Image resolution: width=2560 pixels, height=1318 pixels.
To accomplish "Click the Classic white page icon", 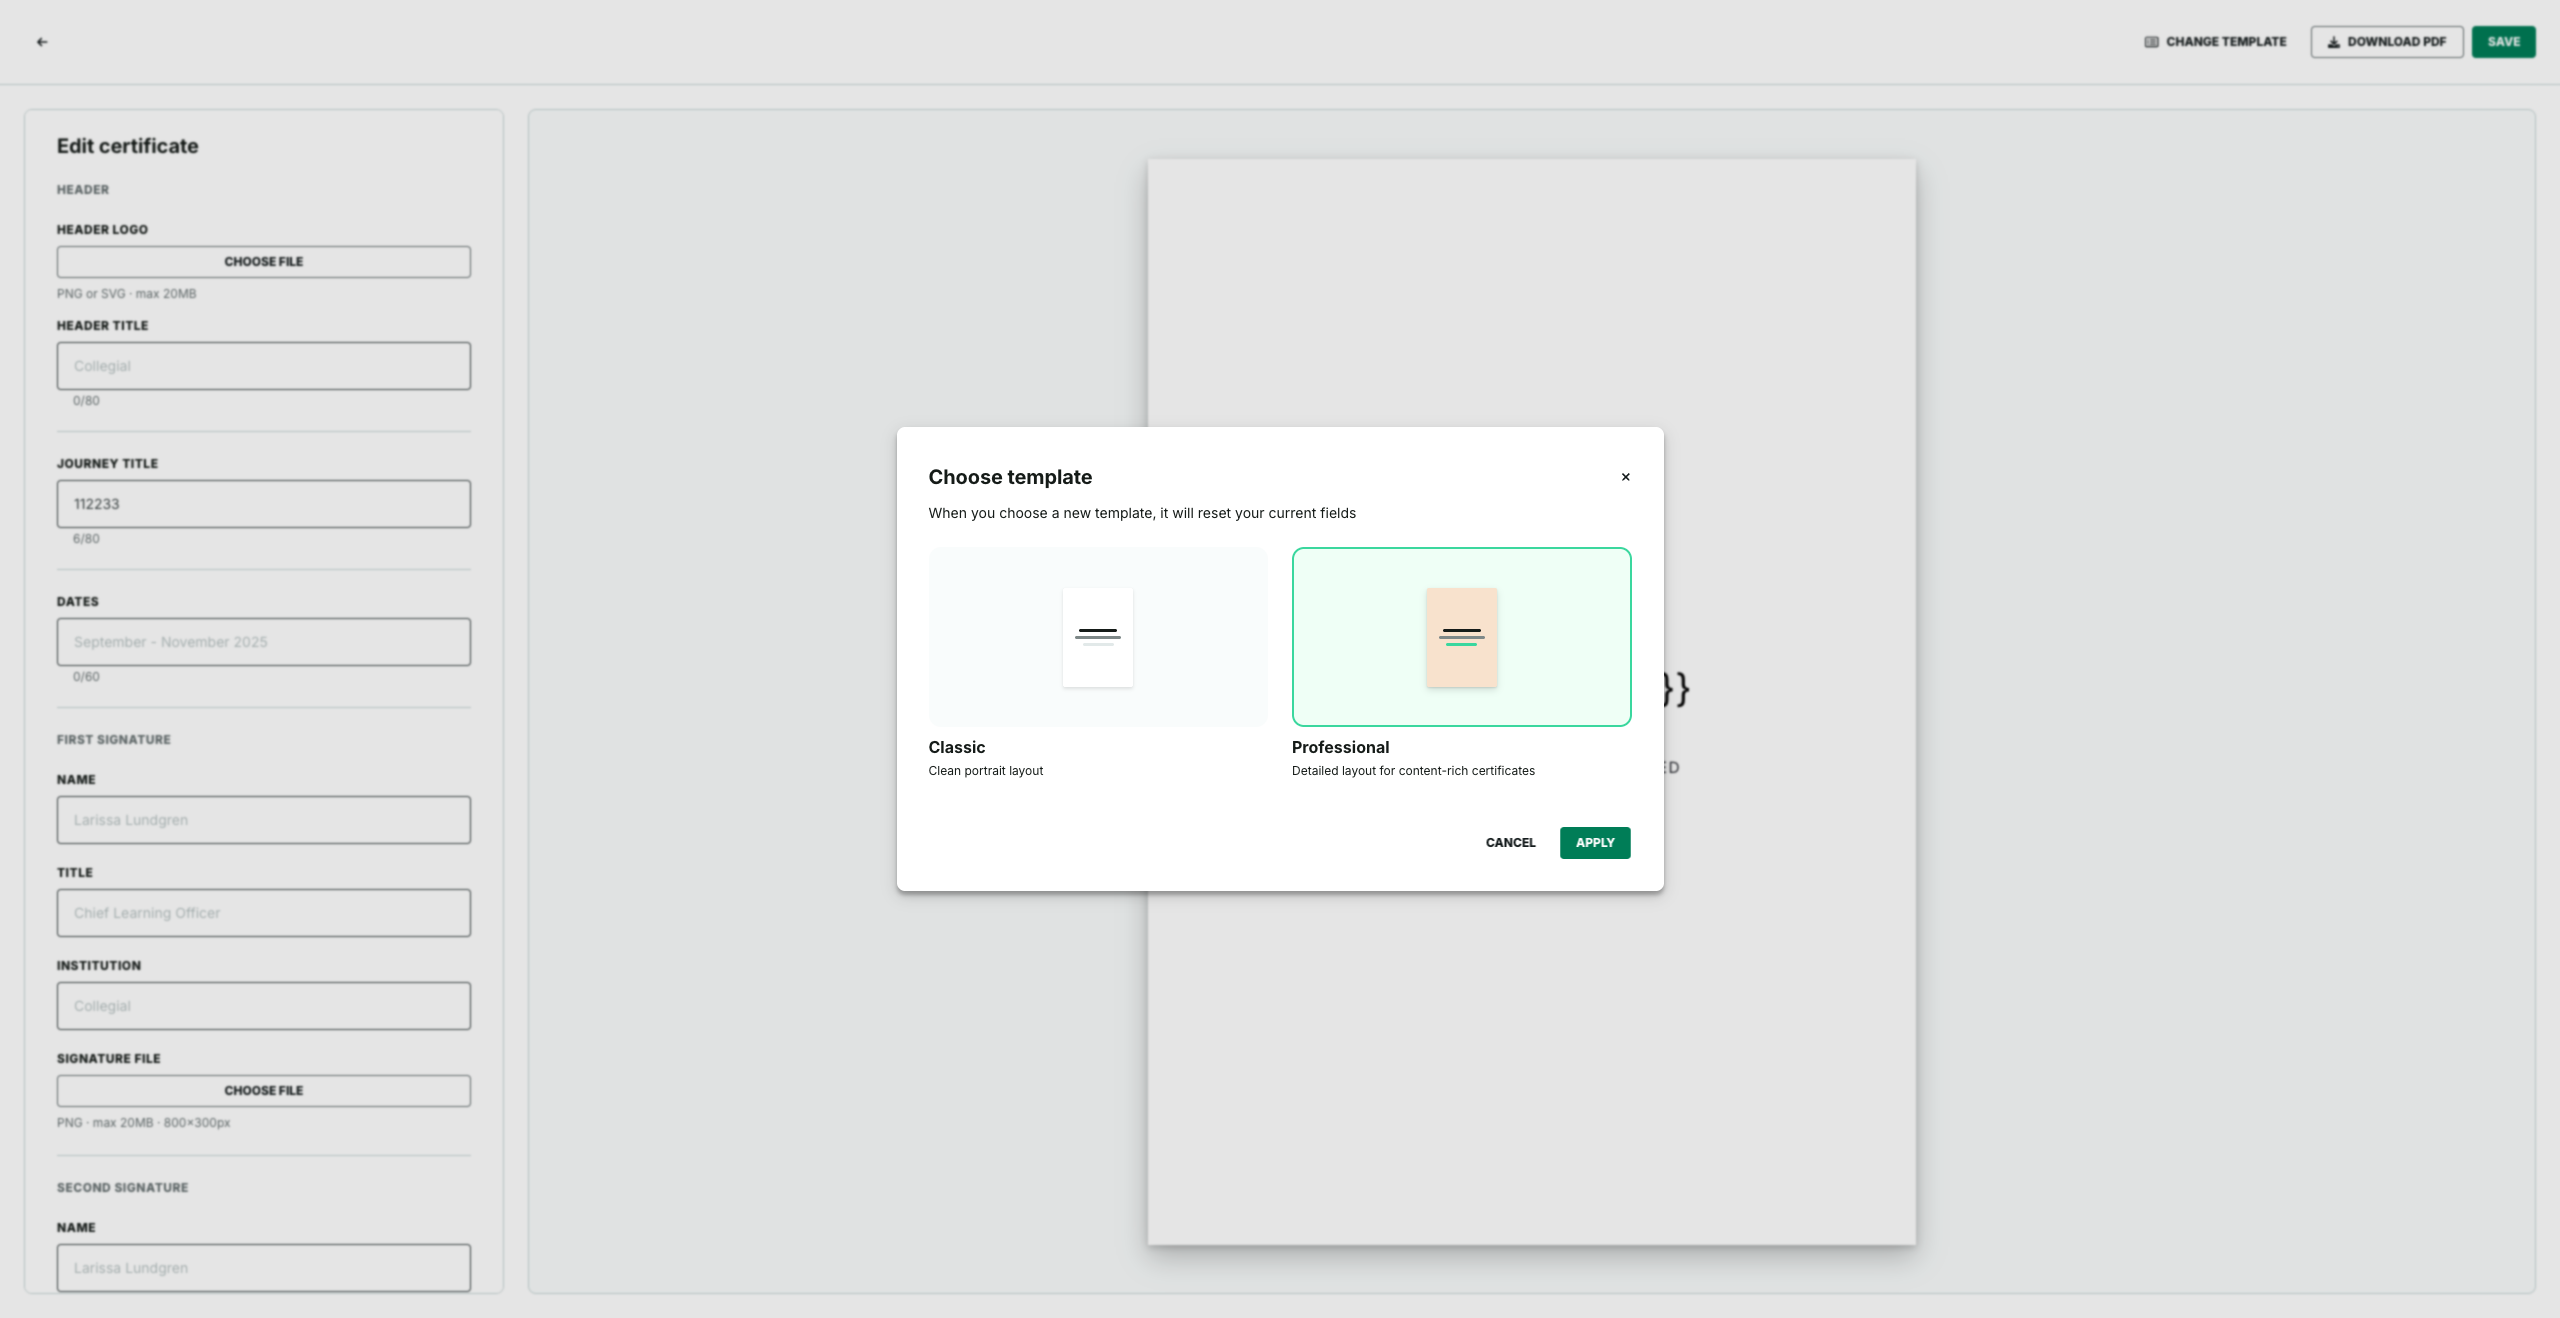I will point(1097,637).
